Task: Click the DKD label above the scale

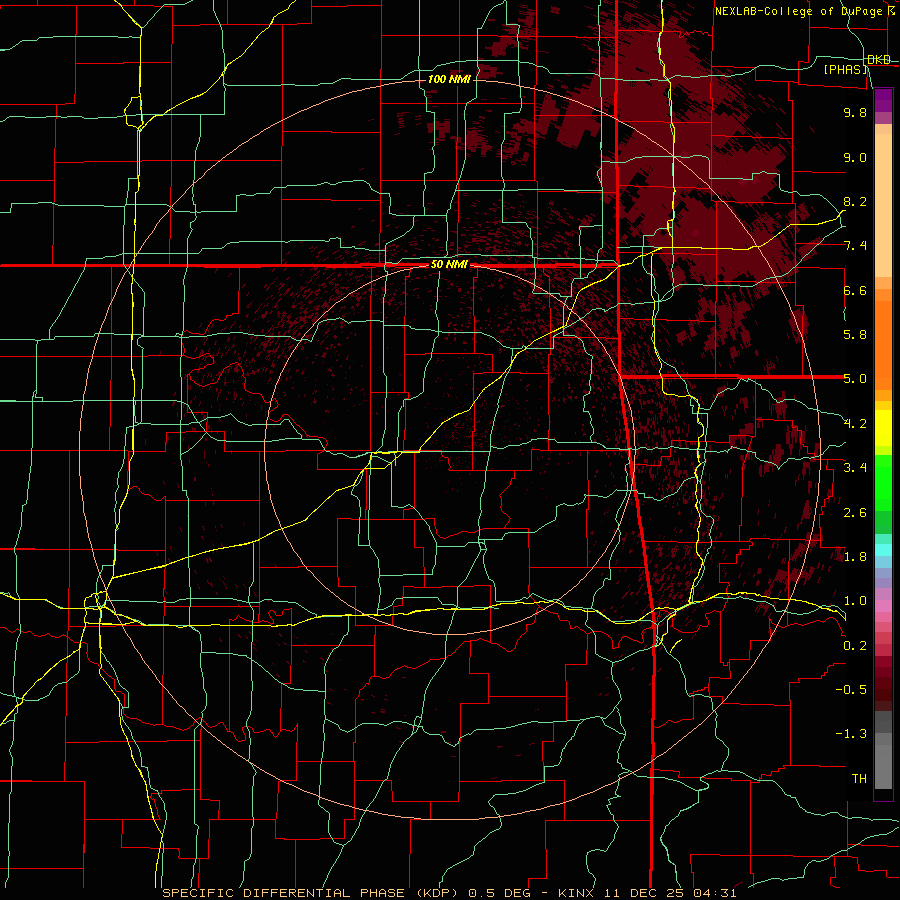Action: point(879,60)
